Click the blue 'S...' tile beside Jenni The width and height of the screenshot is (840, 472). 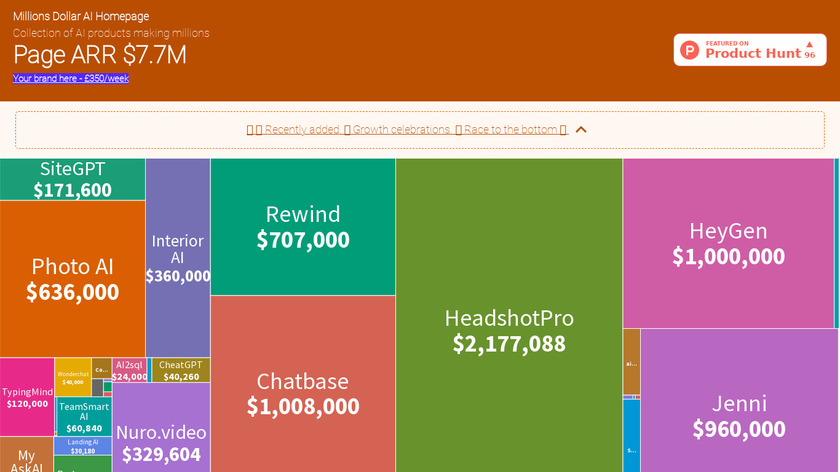[632, 436]
